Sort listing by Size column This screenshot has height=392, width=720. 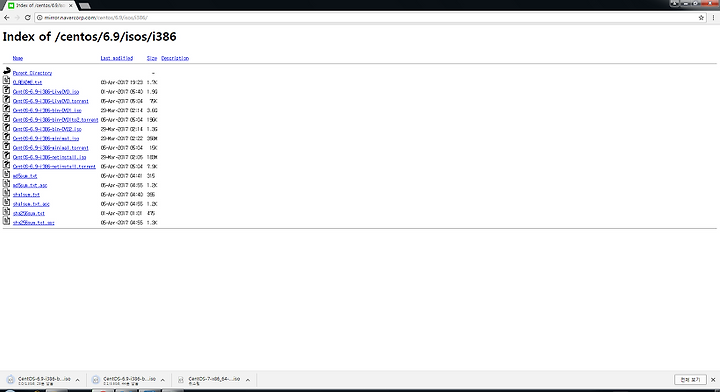(152, 58)
